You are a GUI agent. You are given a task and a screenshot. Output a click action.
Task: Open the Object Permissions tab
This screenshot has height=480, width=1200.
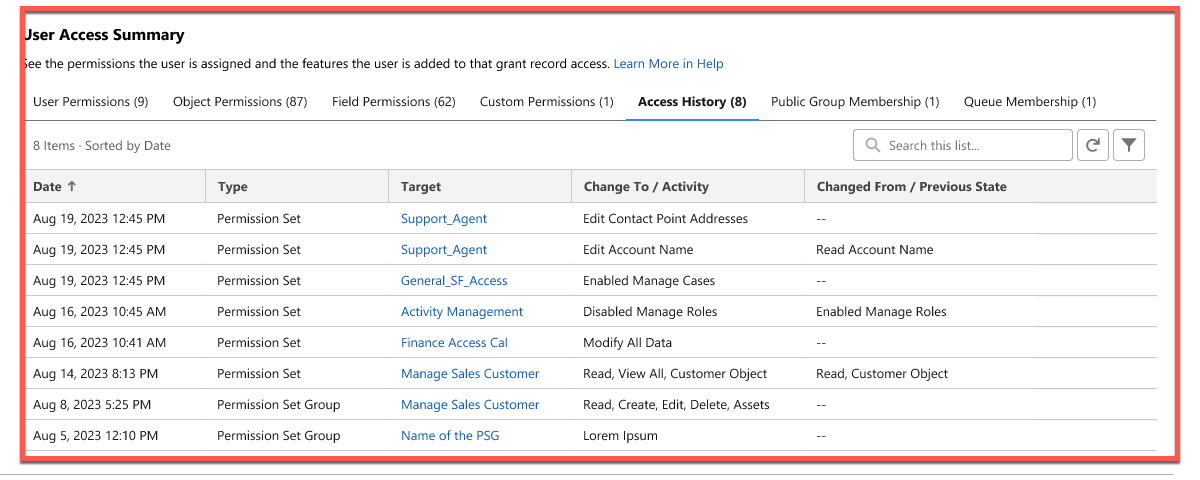pos(240,102)
